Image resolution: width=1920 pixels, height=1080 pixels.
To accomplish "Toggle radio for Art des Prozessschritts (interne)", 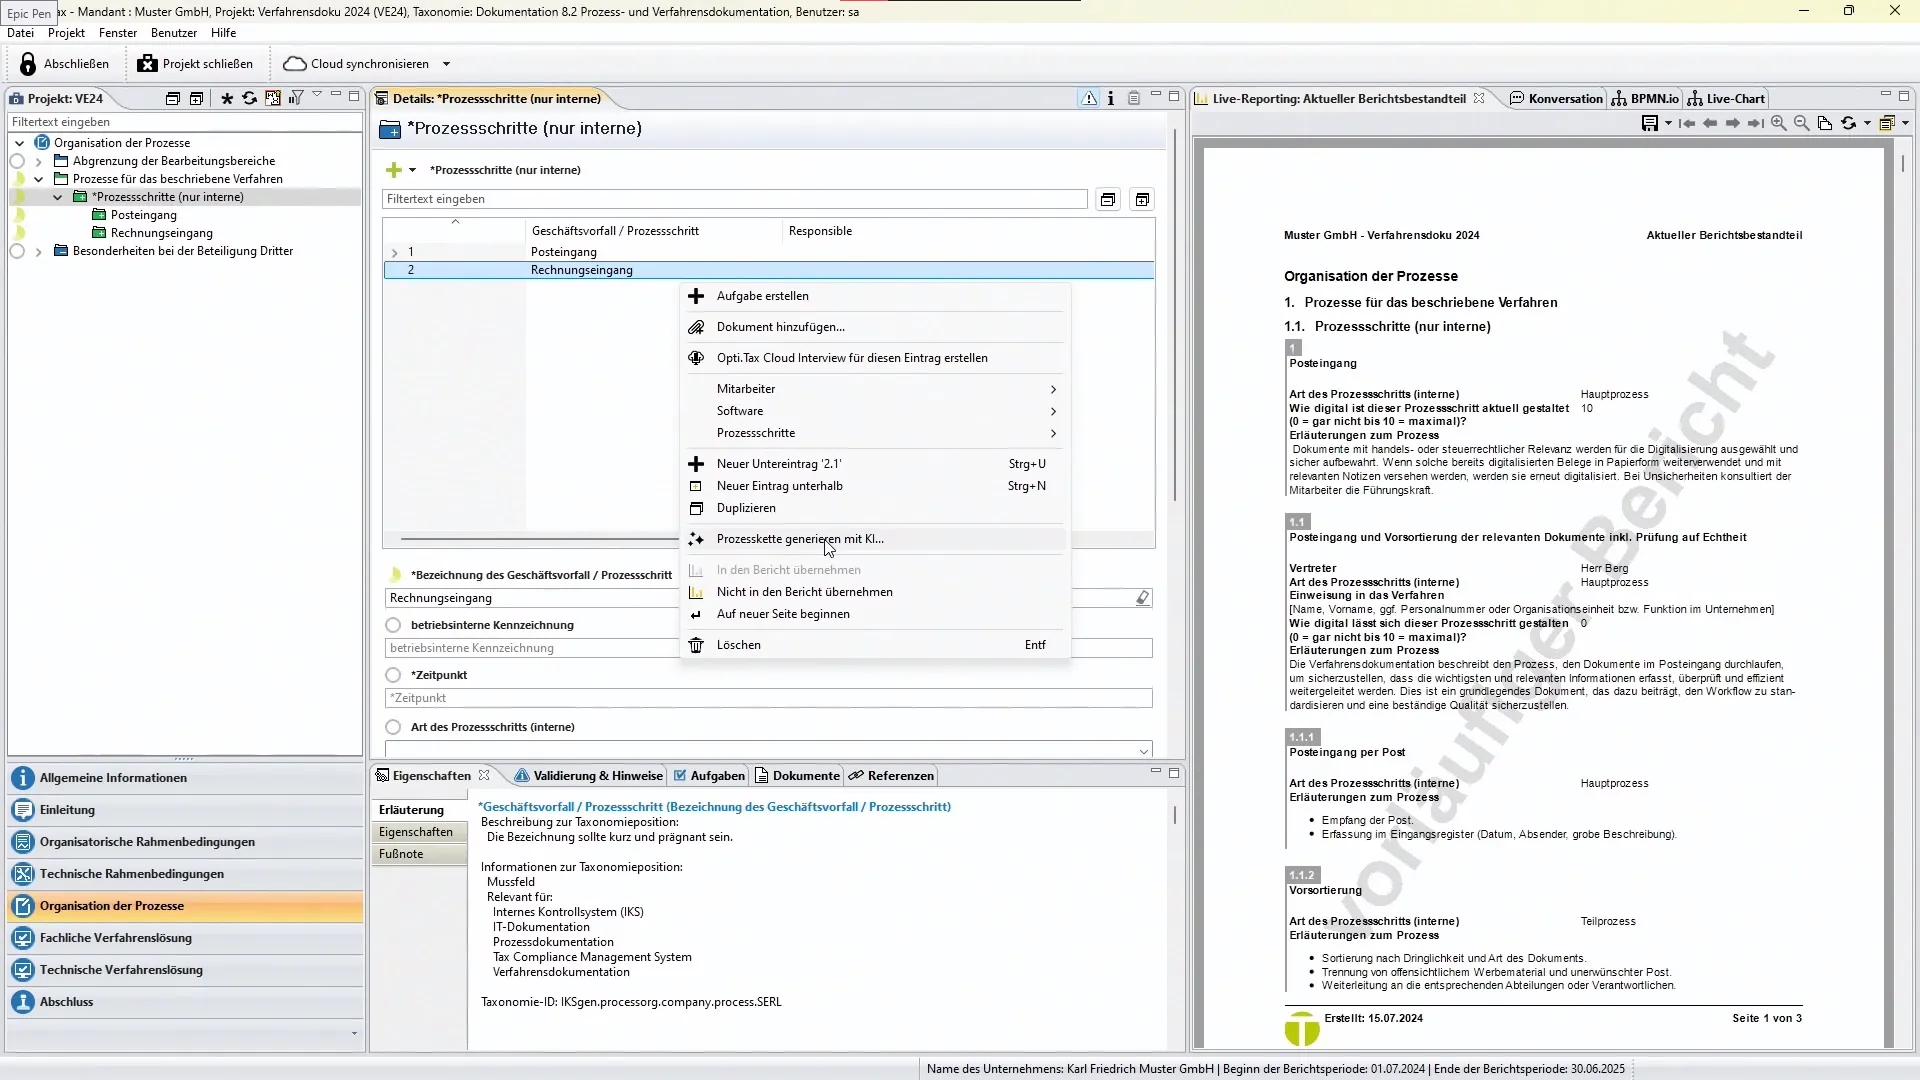I will 393,727.
